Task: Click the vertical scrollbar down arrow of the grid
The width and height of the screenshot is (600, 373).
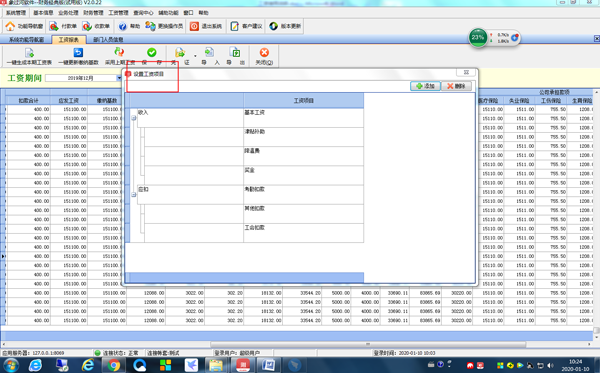Action: (596, 337)
